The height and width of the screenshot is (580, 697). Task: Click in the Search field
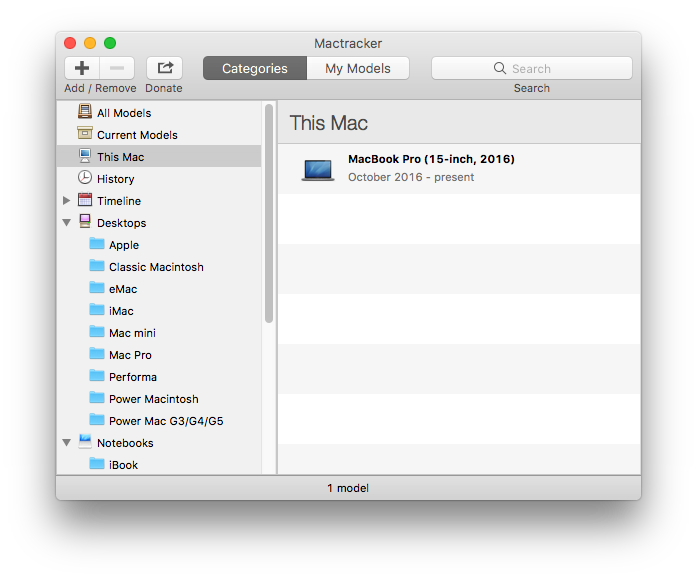531,68
